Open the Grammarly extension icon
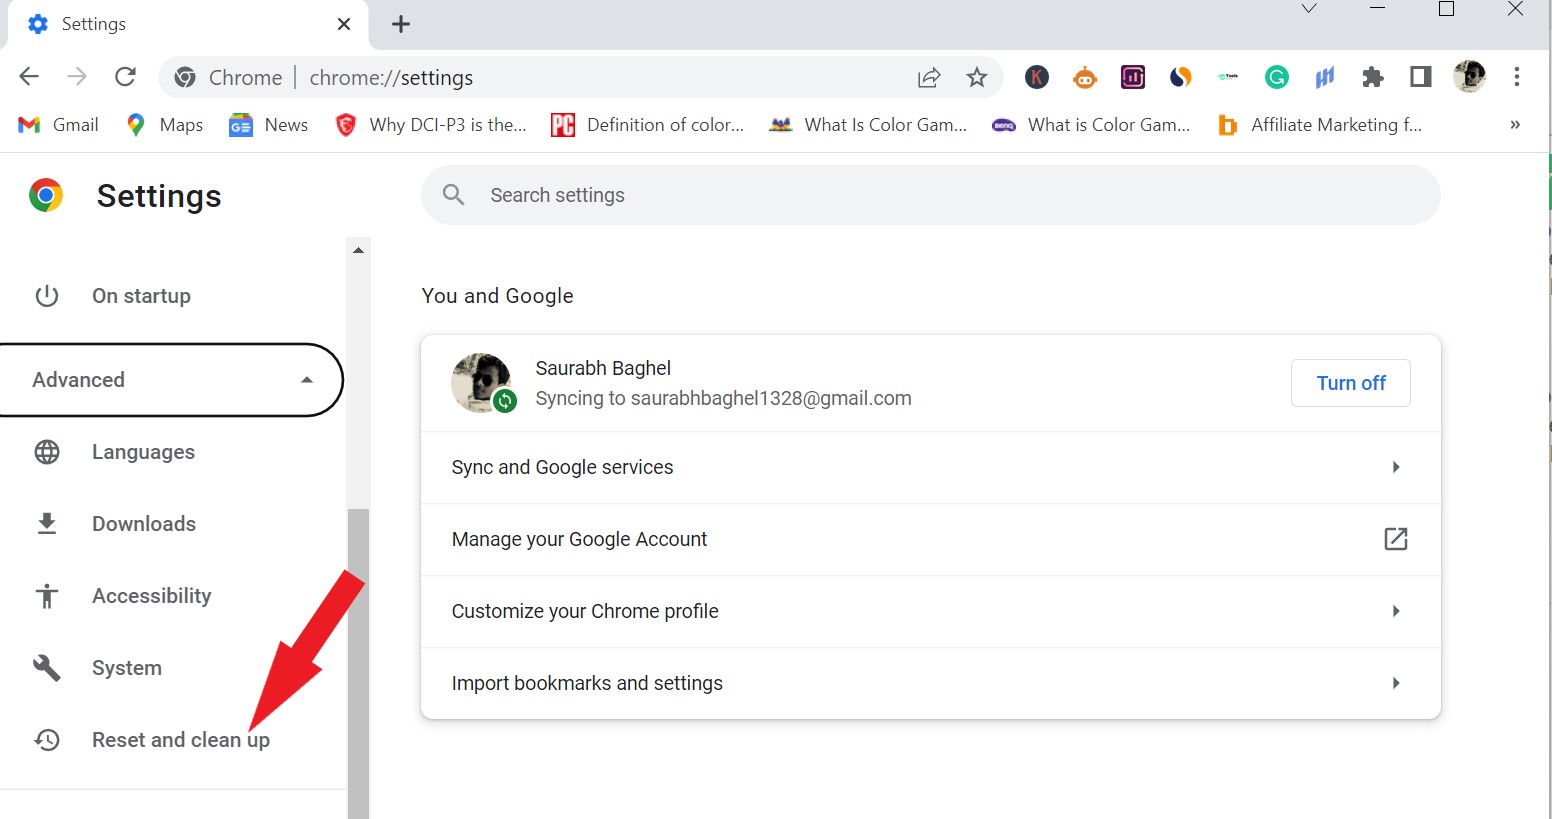The image size is (1552, 819). click(x=1276, y=77)
